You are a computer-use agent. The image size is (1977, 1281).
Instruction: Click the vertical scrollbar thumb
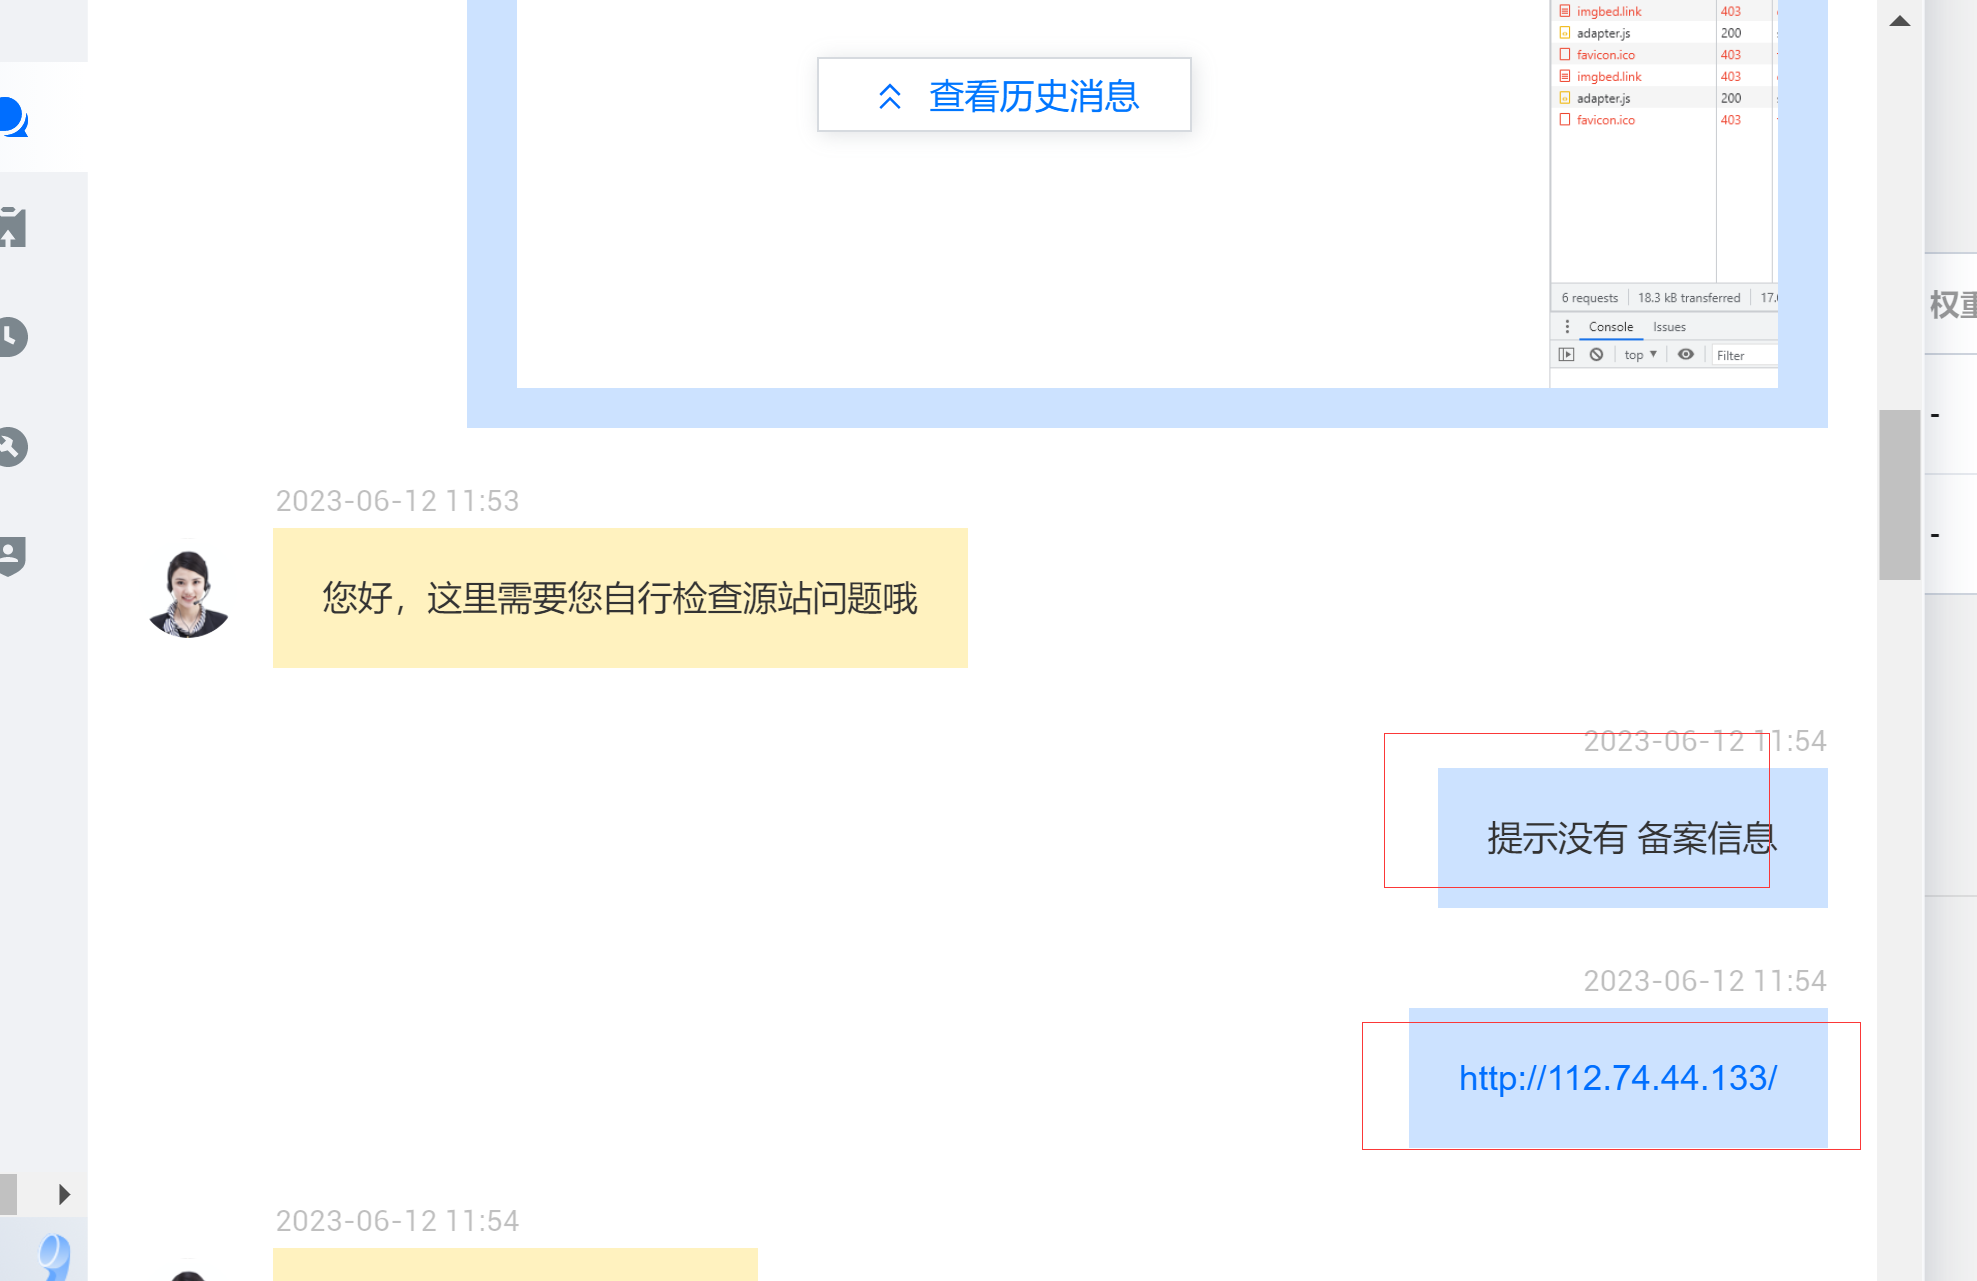(1899, 494)
